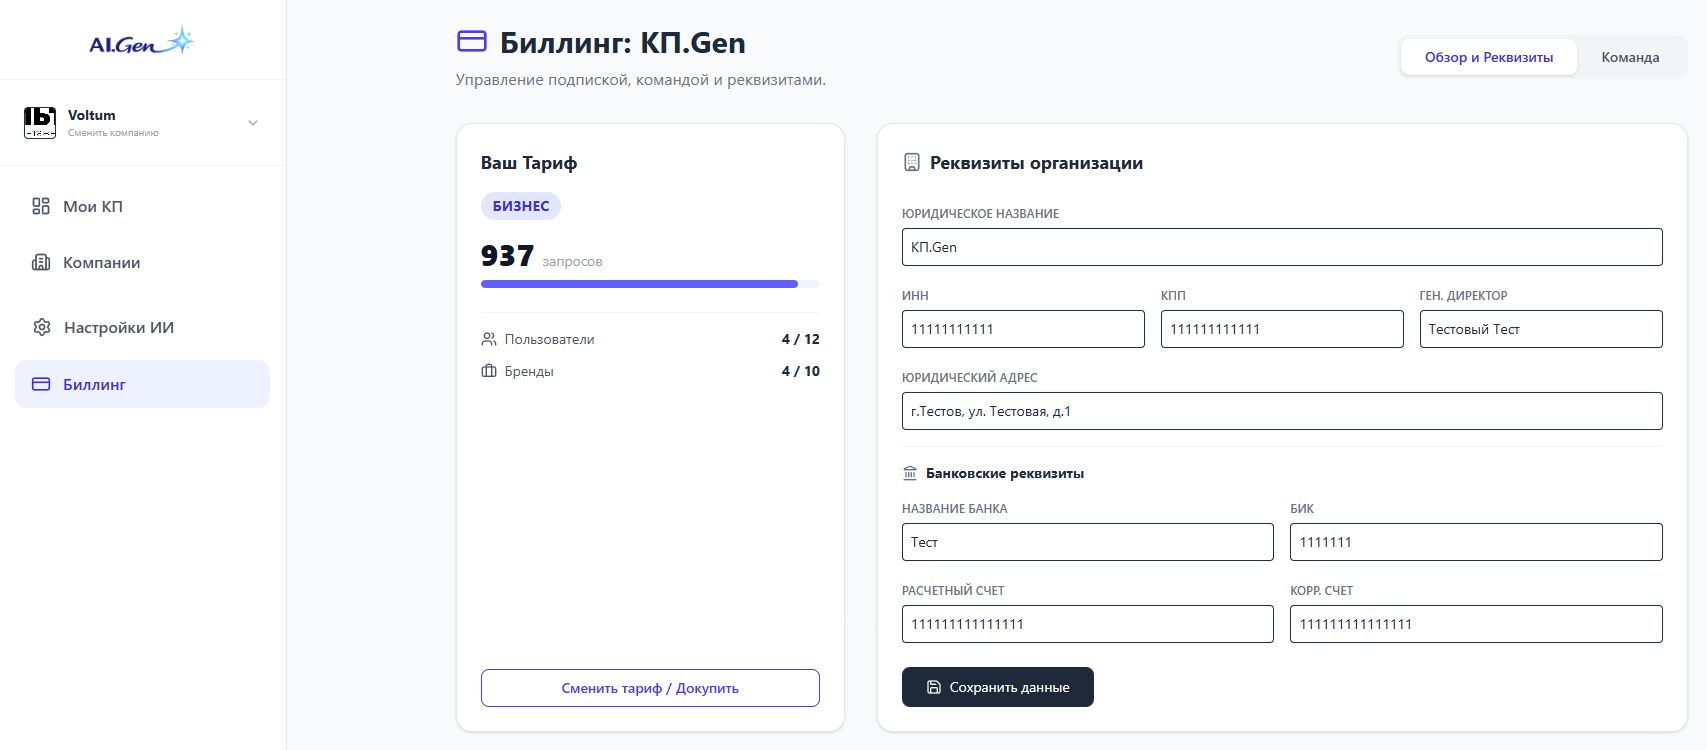The width and height of the screenshot is (1707, 750).
Task: Click the AI.Gen logo
Action: [x=142, y=42]
